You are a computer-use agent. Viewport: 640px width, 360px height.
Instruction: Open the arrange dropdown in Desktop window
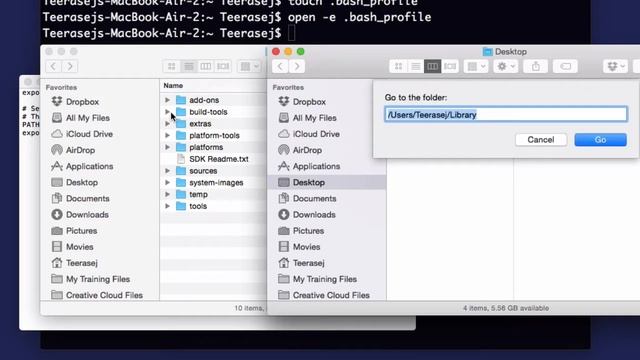(x=476, y=66)
